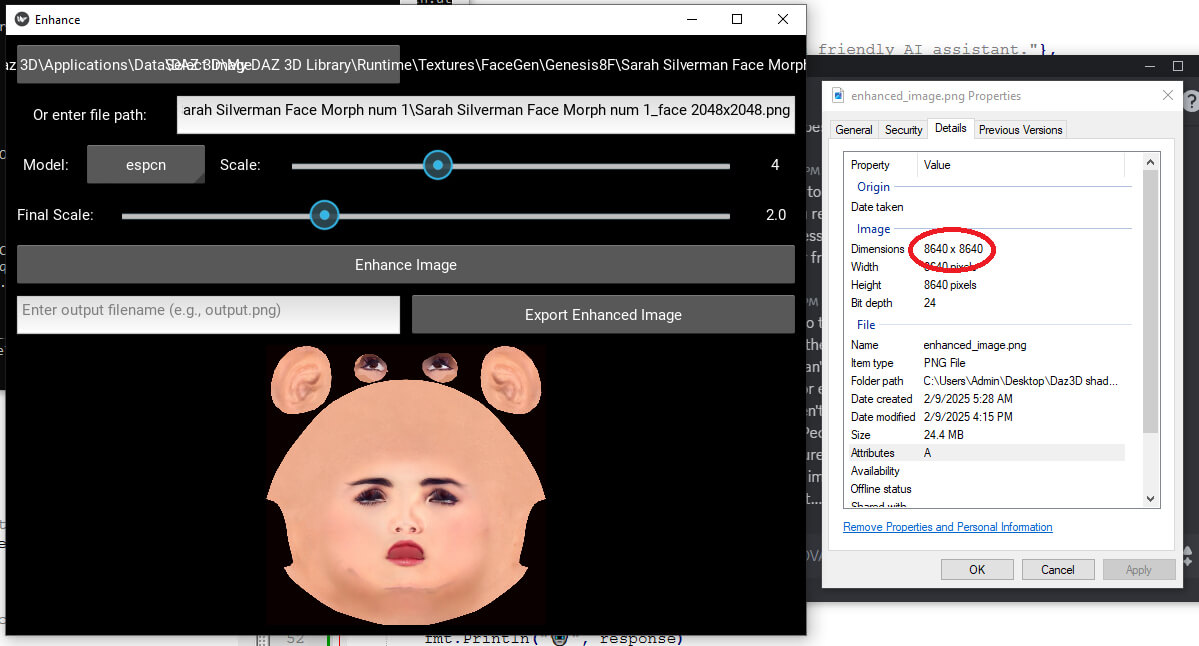Screen dimensions: 1199x646
Task: Click the property list scrollbar down arrow
Action: pyautogui.click(x=1150, y=498)
